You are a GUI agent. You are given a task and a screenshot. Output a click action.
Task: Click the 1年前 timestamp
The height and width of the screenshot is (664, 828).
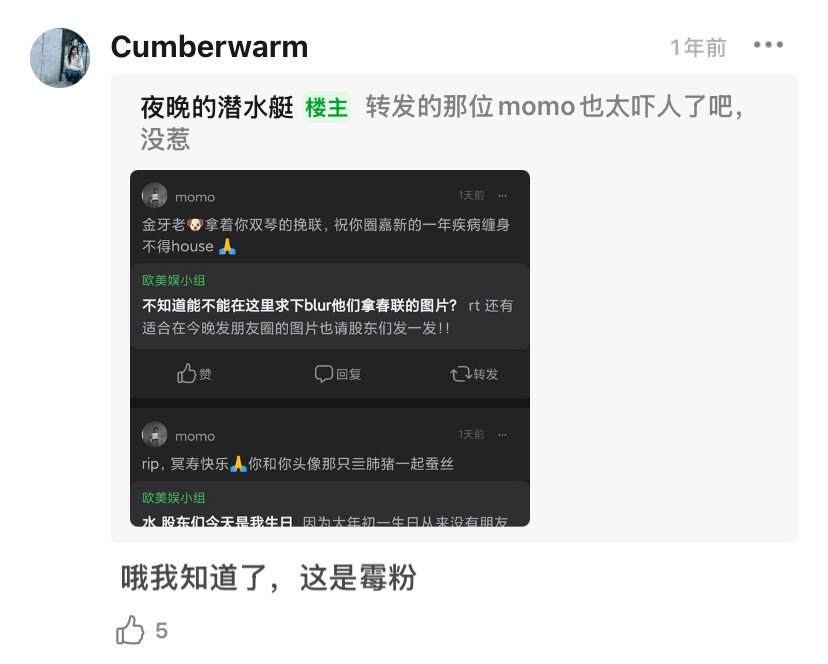pyautogui.click(x=698, y=48)
